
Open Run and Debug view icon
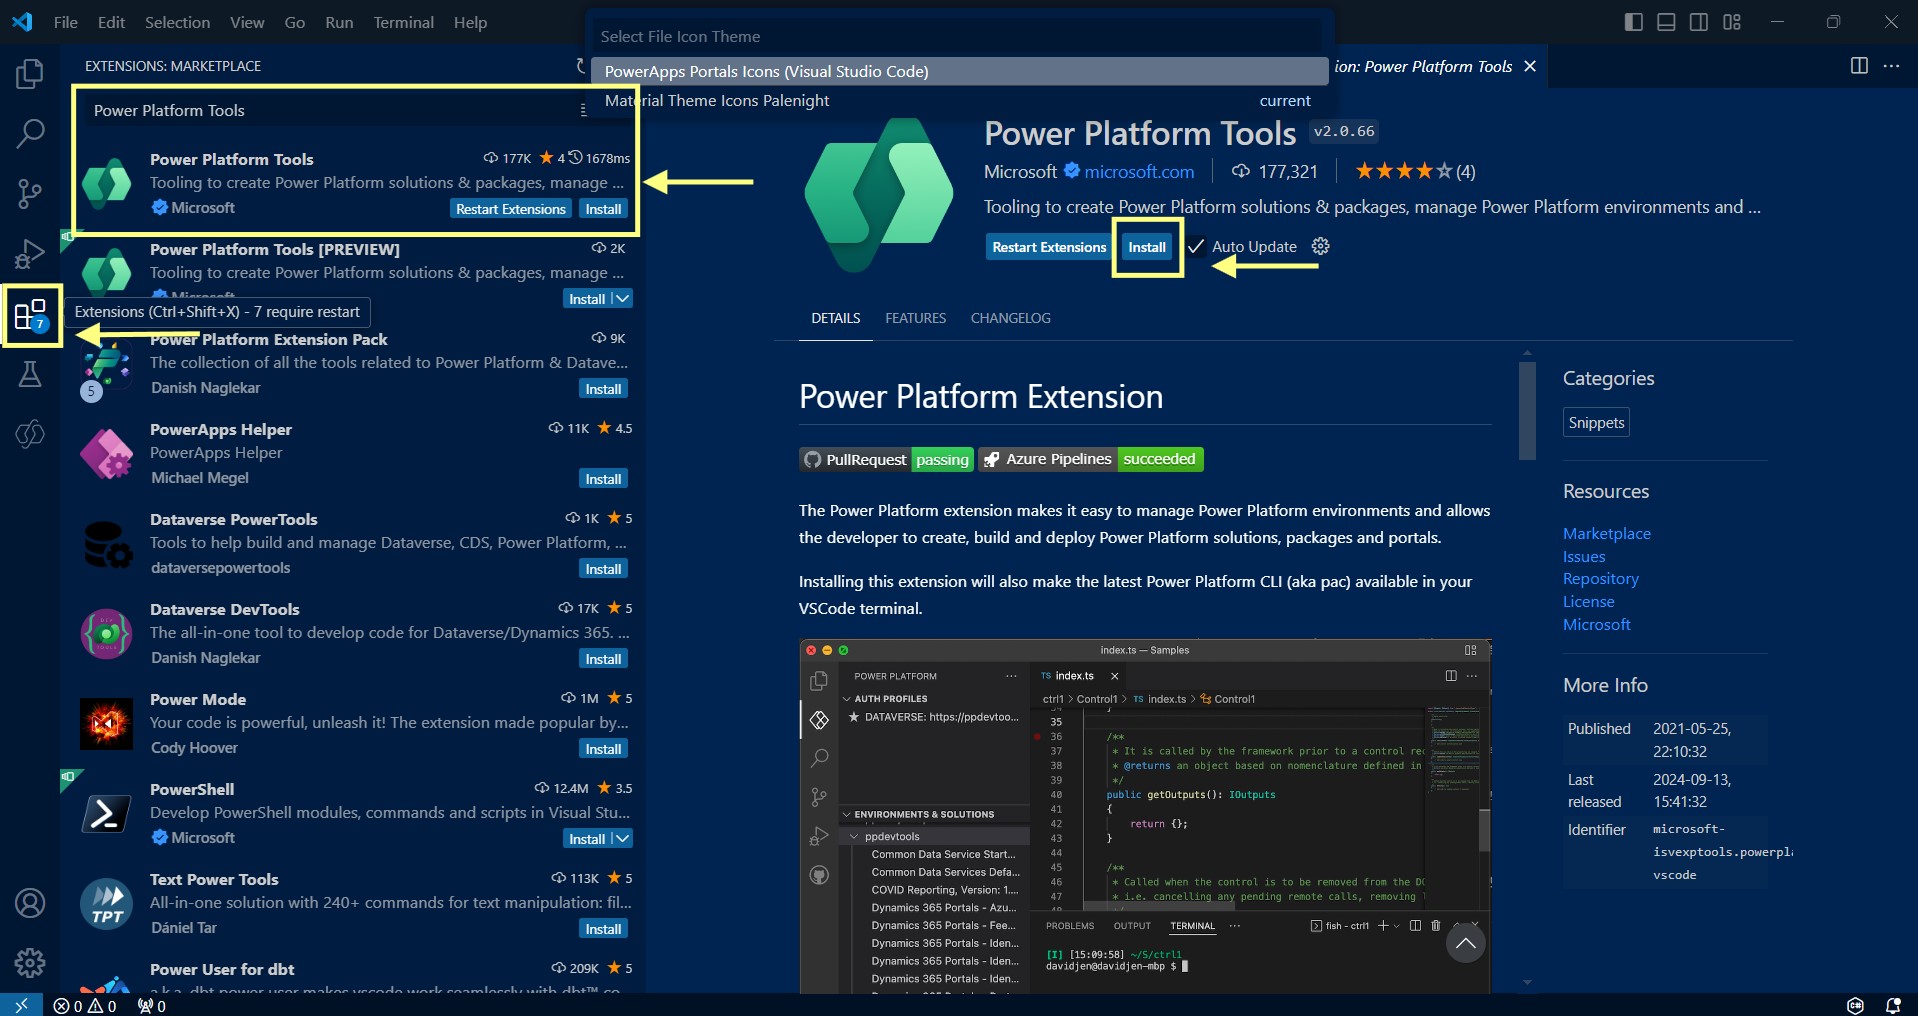[x=30, y=254]
